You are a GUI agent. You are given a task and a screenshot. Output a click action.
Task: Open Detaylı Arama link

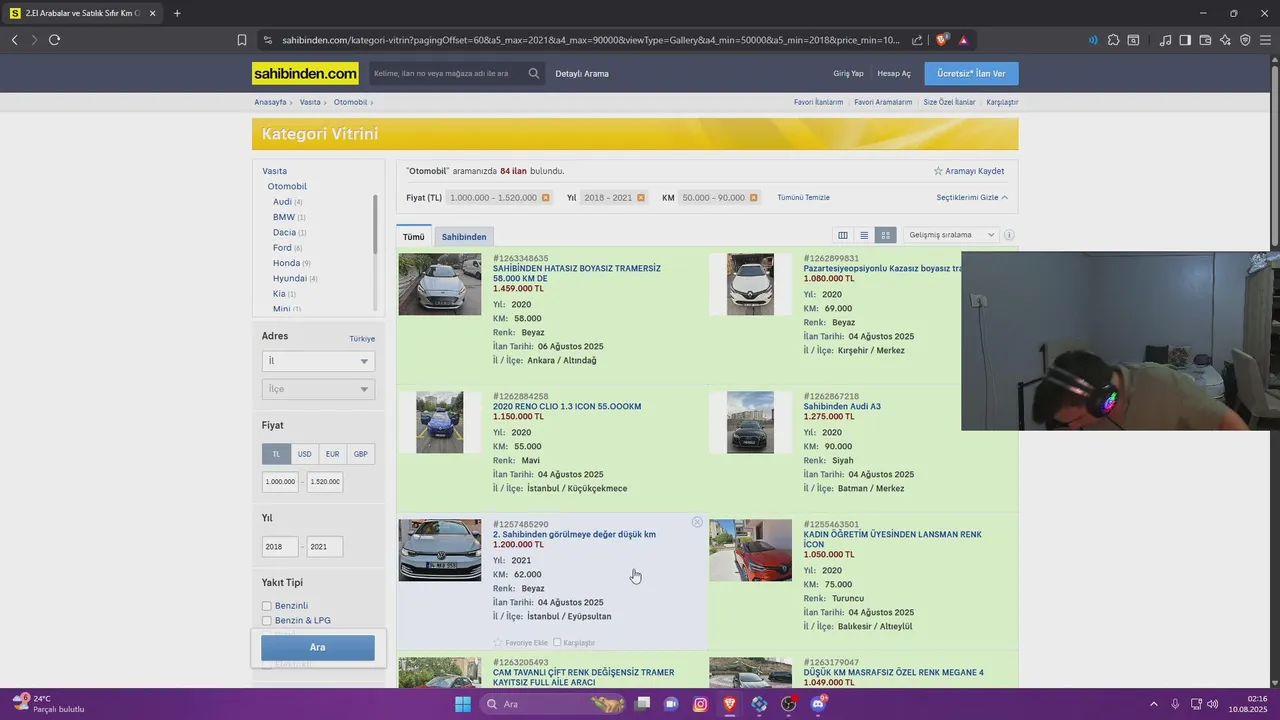pyautogui.click(x=582, y=73)
